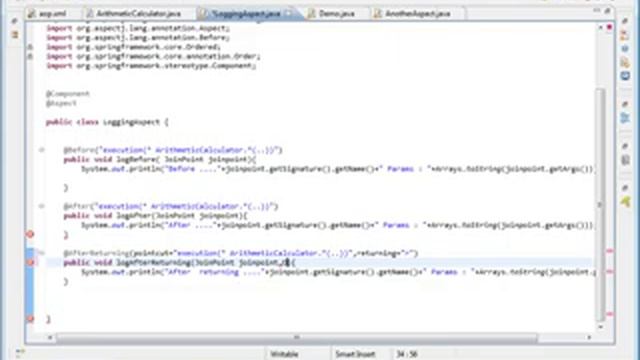Click vertical scrollbar down arrow
The width and height of the screenshot is (640, 360).
click(x=600, y=327)
